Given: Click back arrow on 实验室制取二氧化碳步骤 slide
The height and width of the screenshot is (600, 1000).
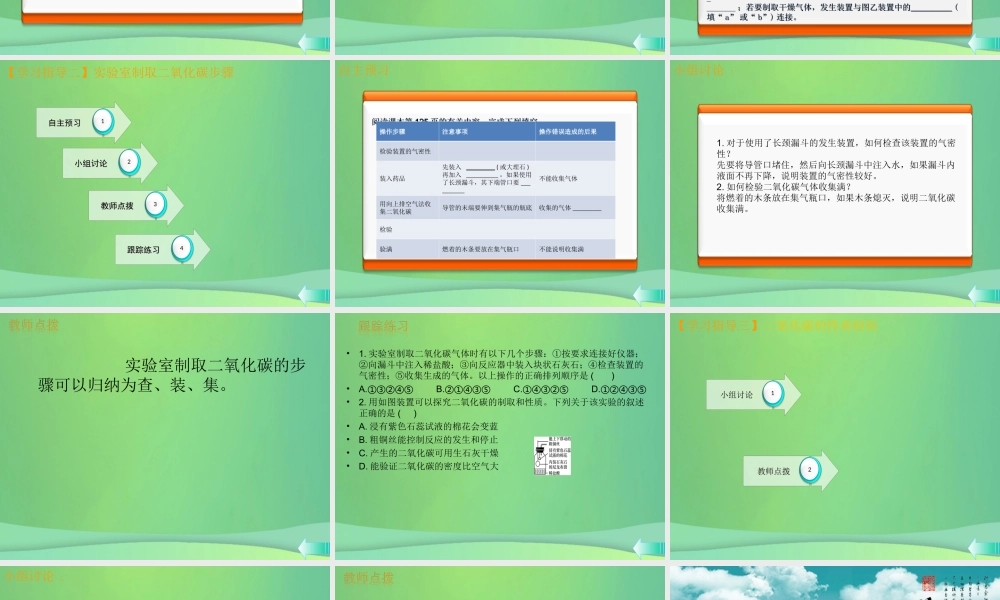Looking at the screenshot, I should (x=314, y=295).
